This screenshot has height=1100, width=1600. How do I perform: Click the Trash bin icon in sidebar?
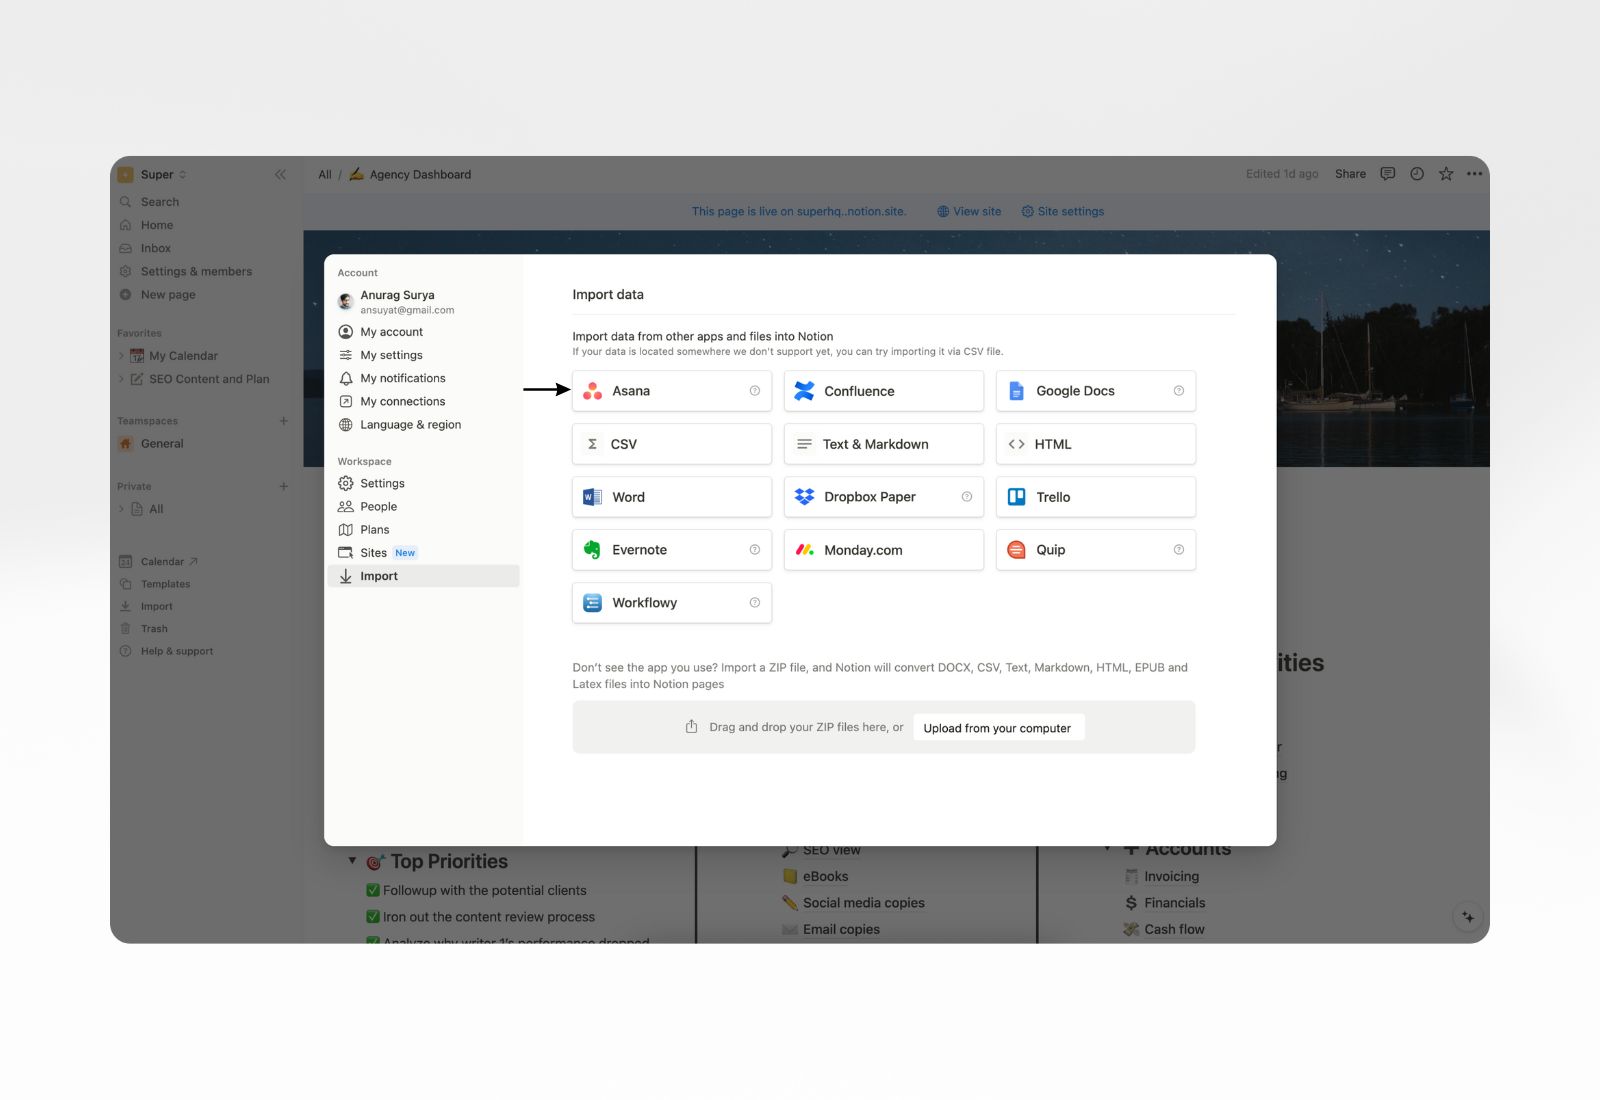pyautogui.click(x=126, y=629)
